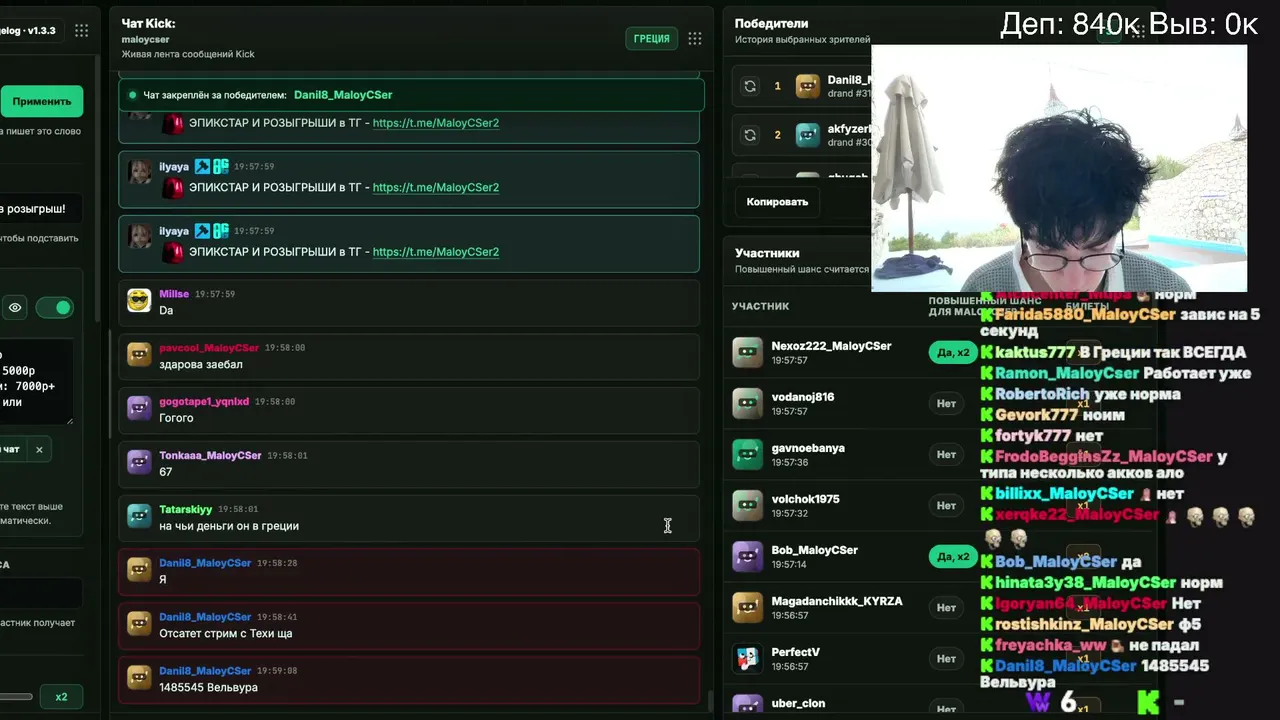The image size is (1280, 720).
Task: Click the first winner's gold avatar
Action: [x=808, y=86]
